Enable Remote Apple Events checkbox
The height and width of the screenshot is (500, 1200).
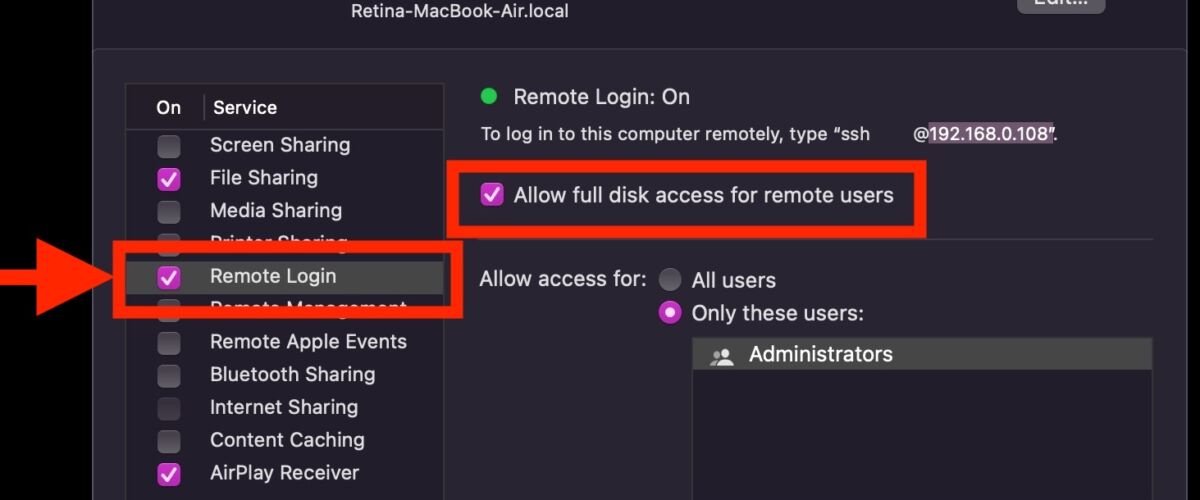[169, 343]
